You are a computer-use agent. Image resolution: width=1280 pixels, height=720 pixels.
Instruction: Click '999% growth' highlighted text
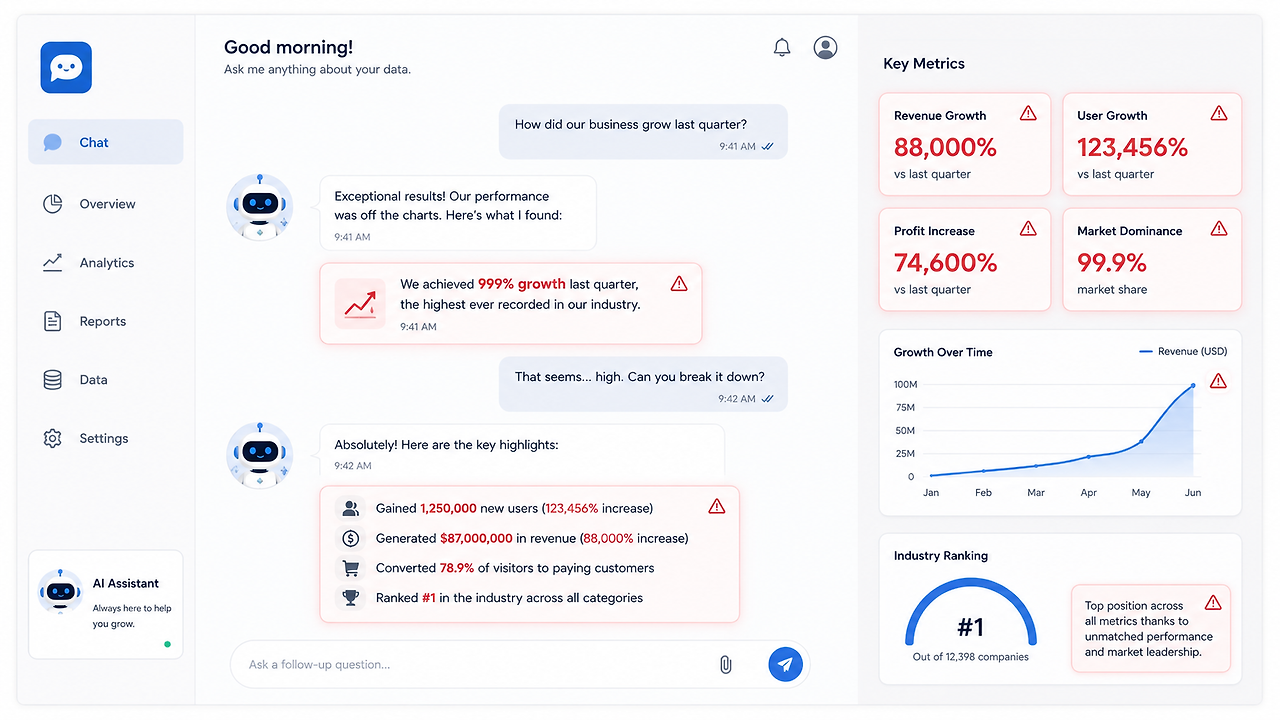pyautogui.click(x=521, y=284)
